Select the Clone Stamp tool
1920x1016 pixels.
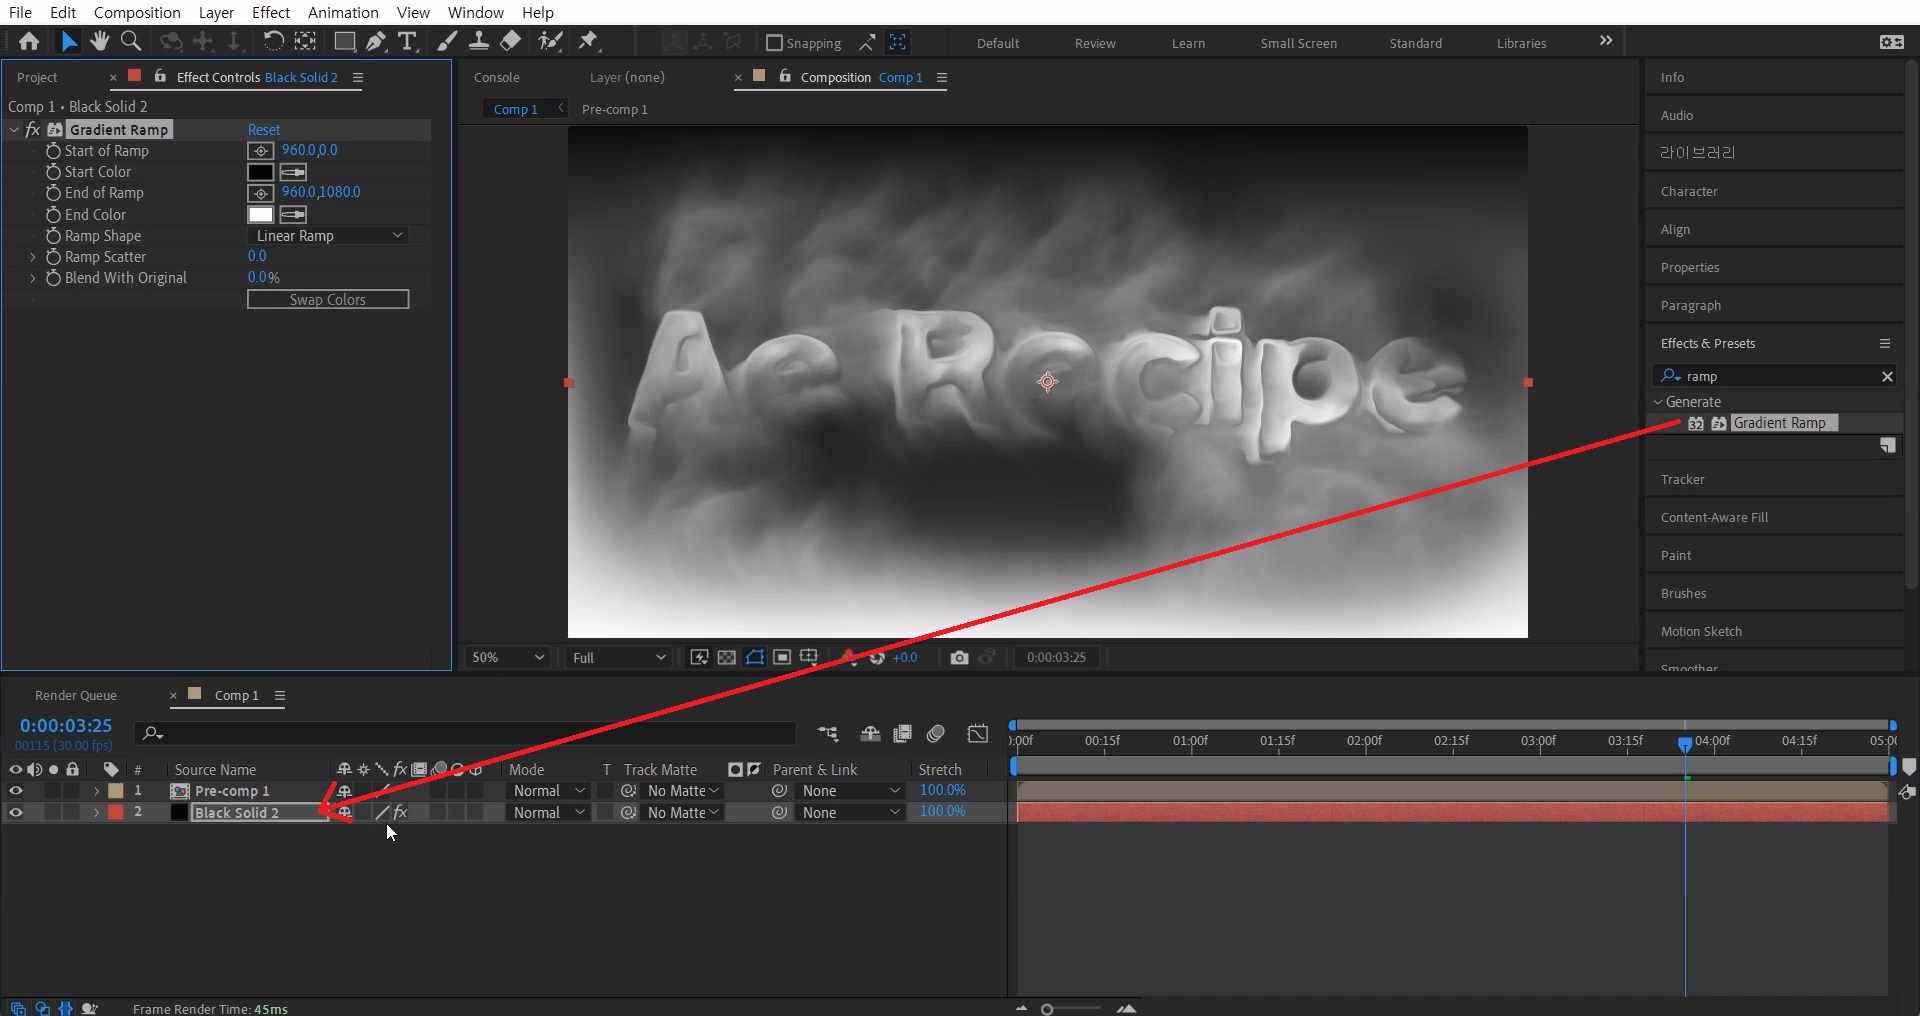[479, 41]
